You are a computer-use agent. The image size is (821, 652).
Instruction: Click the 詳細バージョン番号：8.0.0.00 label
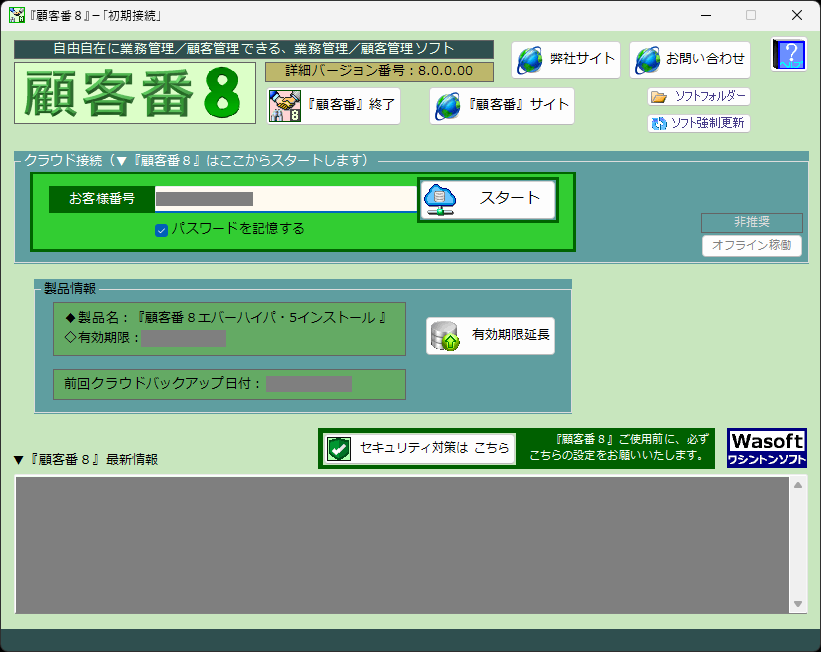(380, 71)
